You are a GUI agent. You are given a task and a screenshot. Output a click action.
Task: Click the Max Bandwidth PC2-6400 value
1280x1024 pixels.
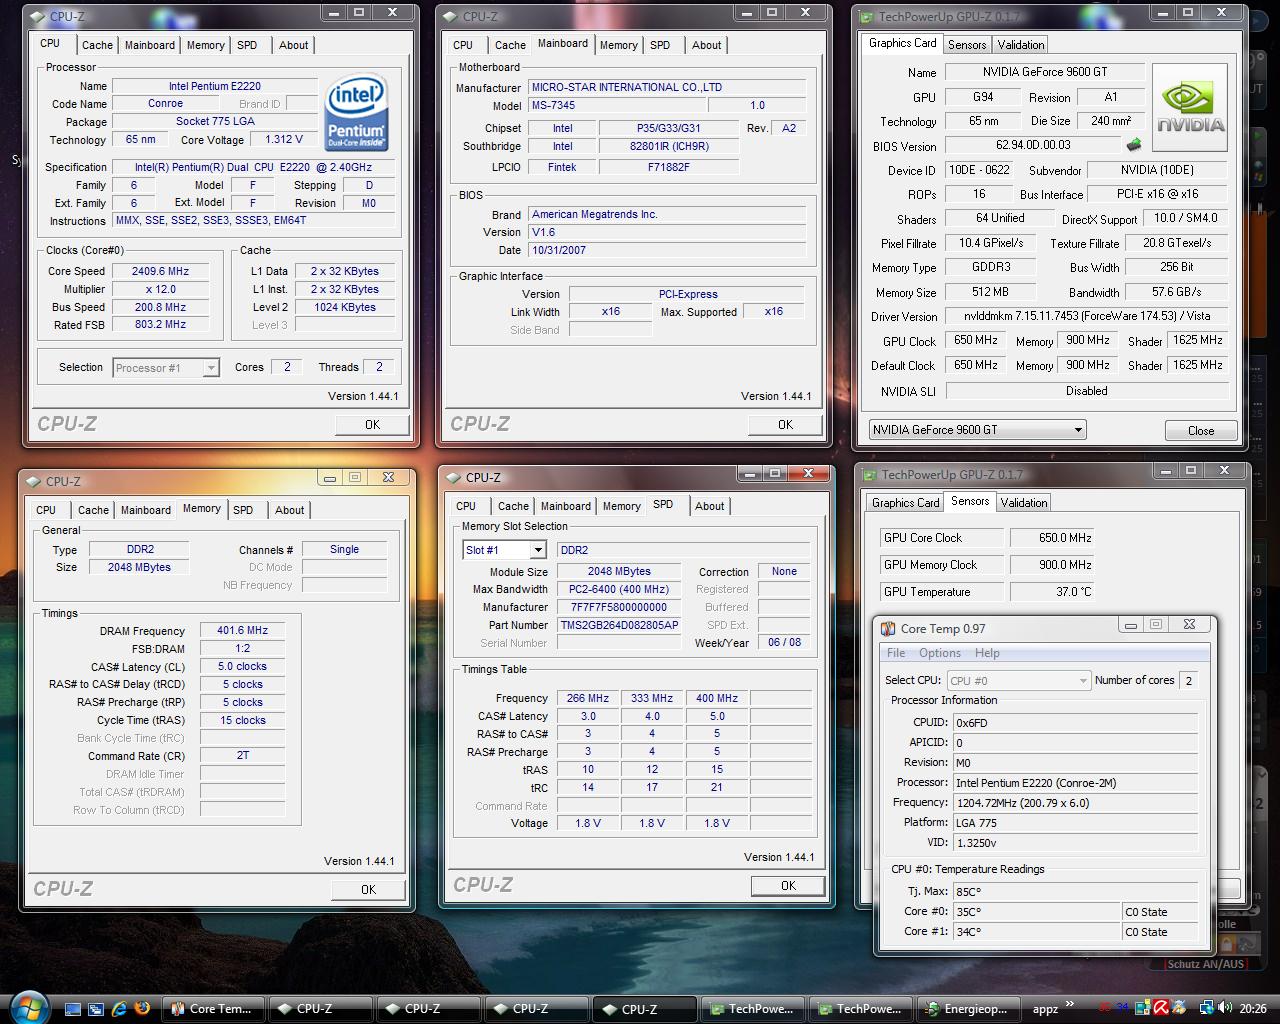(x=619, y=589)
